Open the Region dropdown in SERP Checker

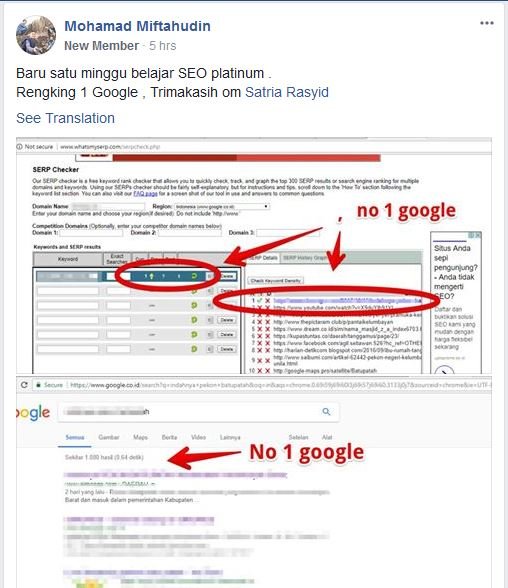pyautogui.click(x=222, y=206)
